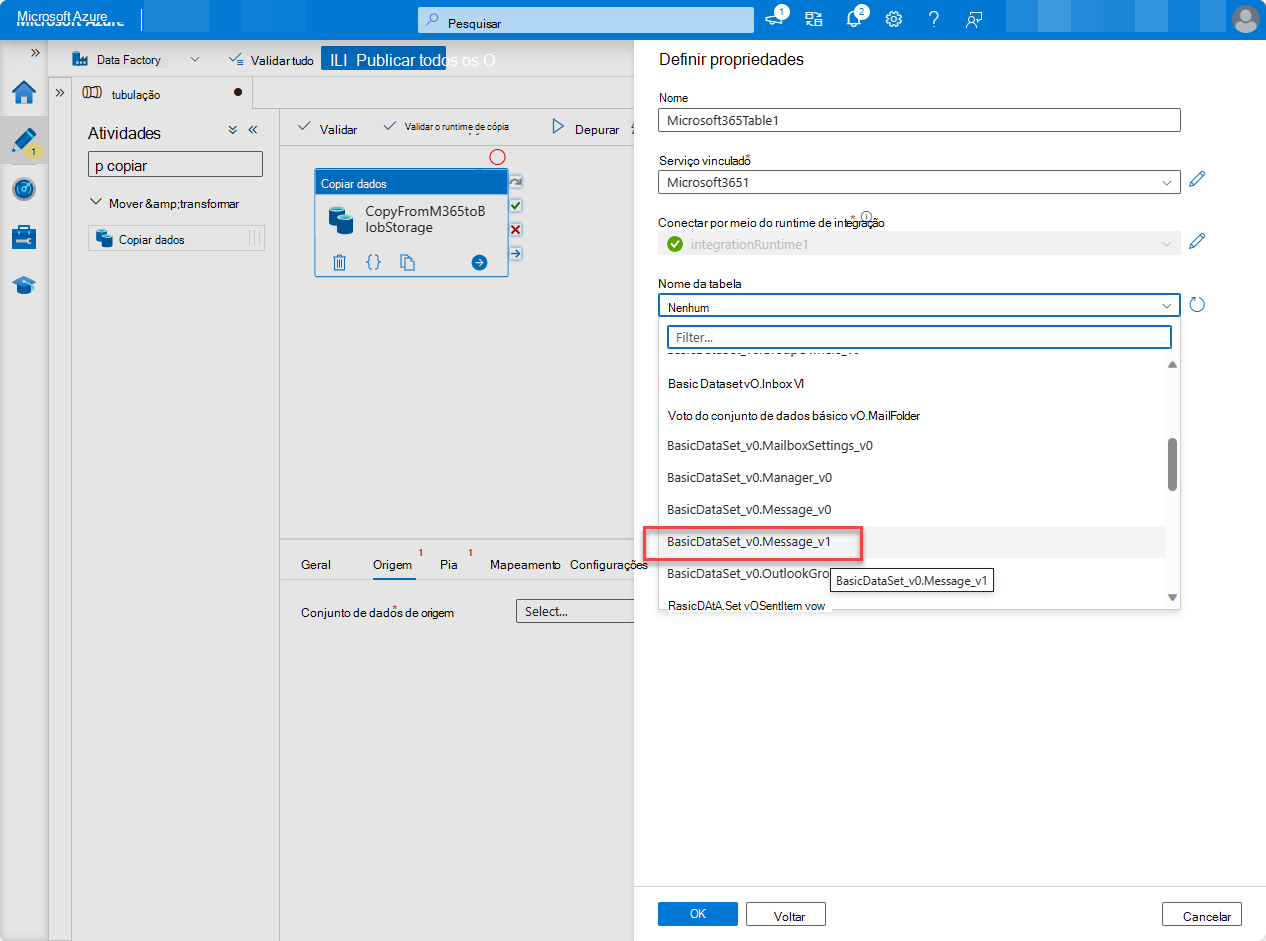
Task: Open the Home icon in left sidebar
Action: click(x=23, y=93)
